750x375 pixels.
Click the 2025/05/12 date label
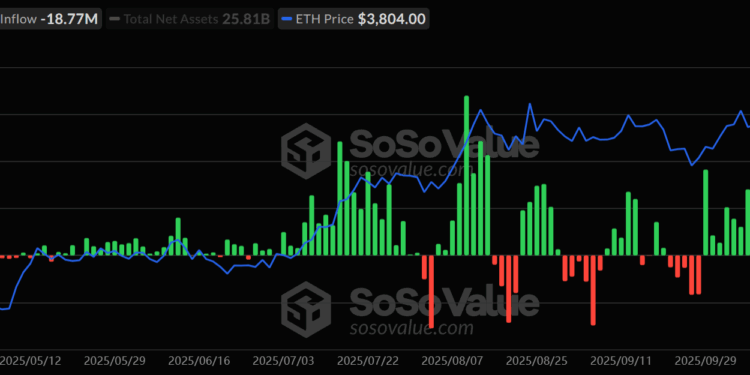coord(30,361)
